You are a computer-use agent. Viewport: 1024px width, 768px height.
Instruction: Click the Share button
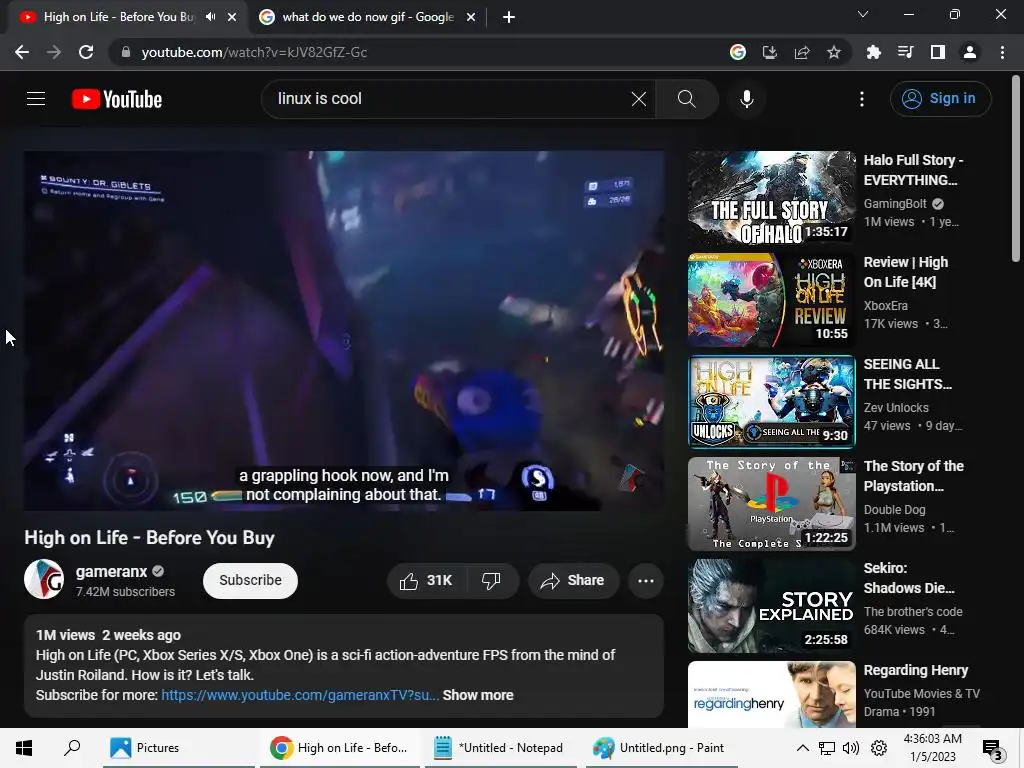(573, 581)
